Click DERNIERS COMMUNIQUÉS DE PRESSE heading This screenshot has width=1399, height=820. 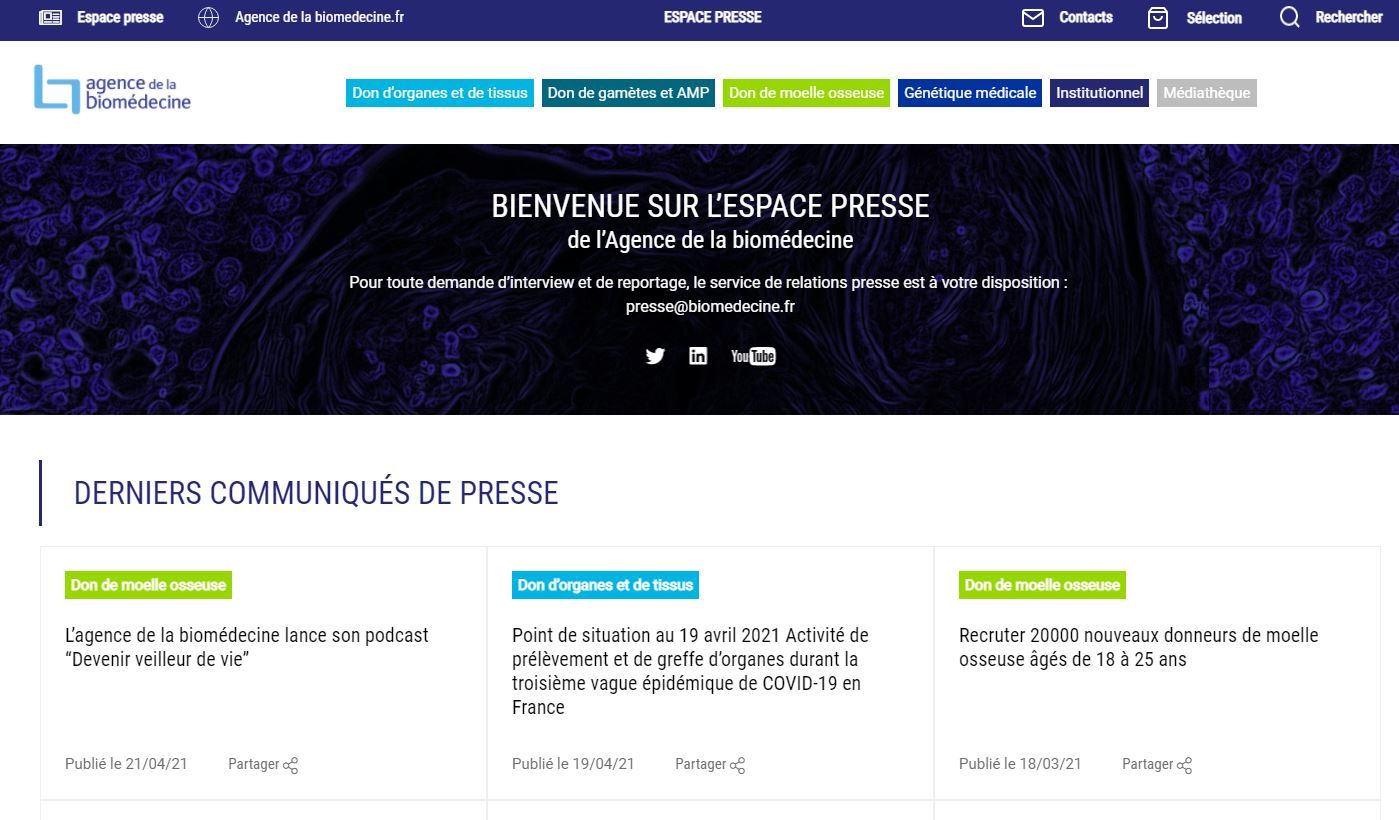[x=316, y=493]
